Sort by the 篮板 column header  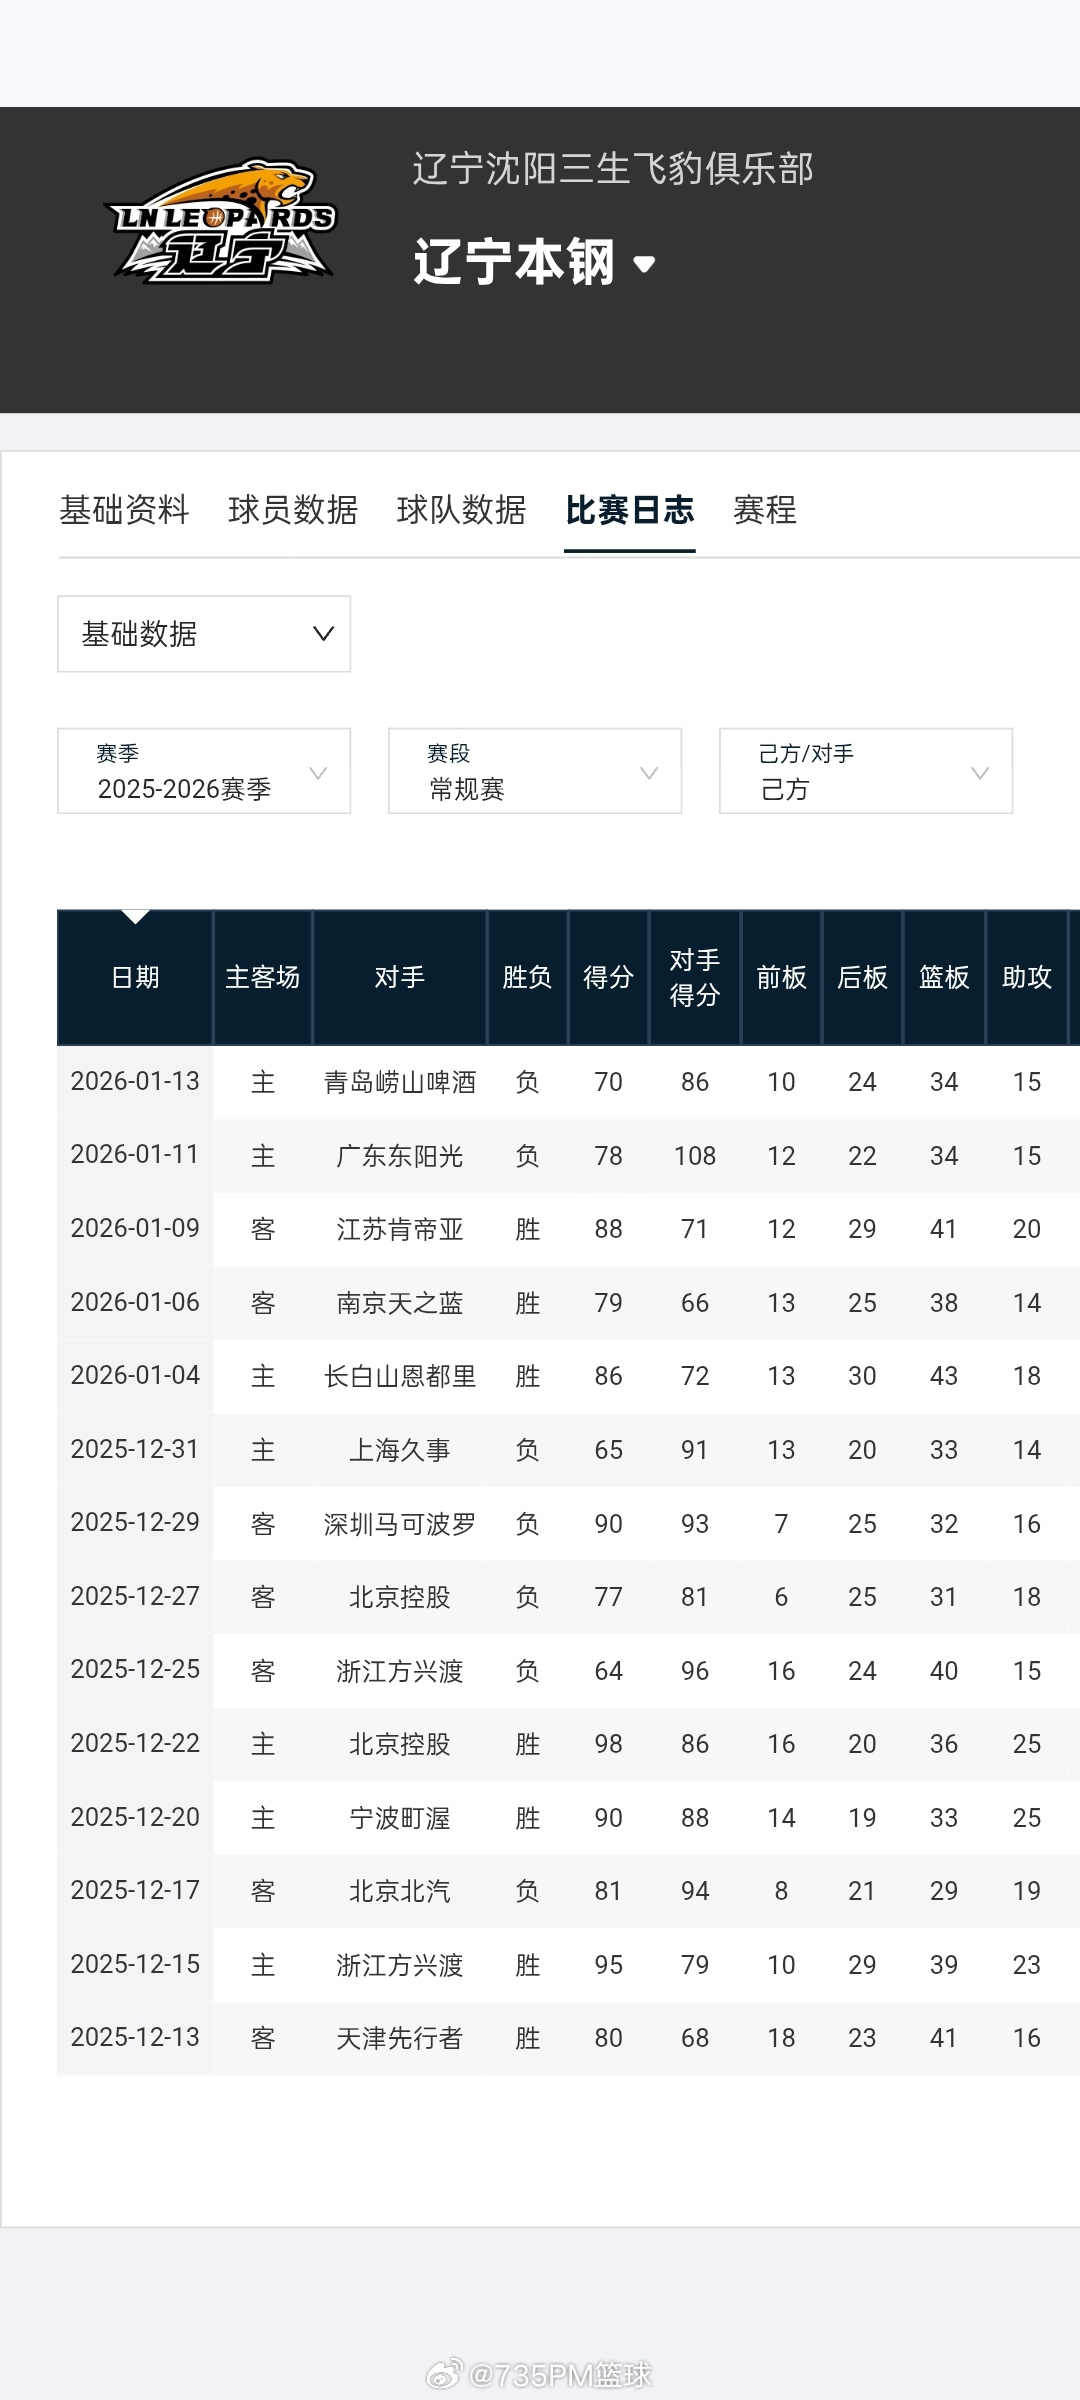(944, 977)
